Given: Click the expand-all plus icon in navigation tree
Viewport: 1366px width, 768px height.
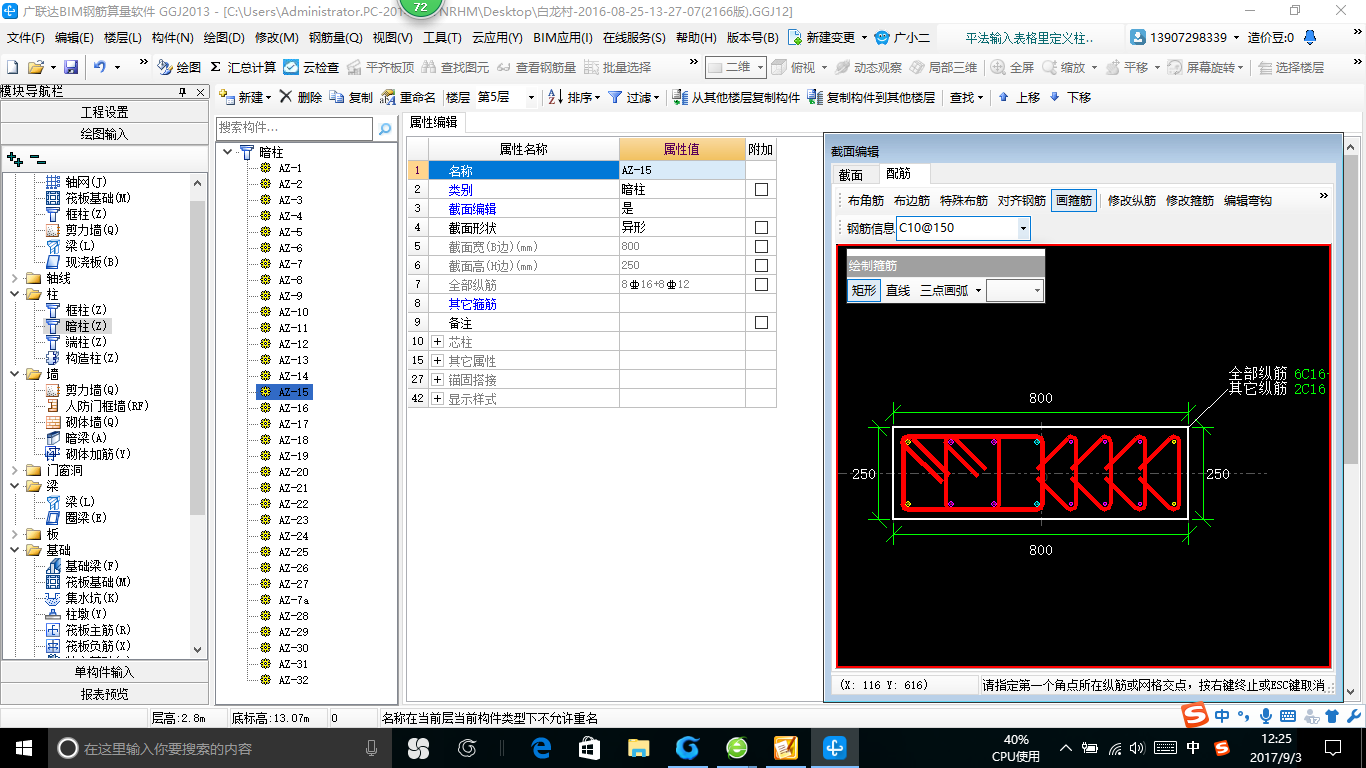Looking at the screenshot, I should click(x=14, y=158).
